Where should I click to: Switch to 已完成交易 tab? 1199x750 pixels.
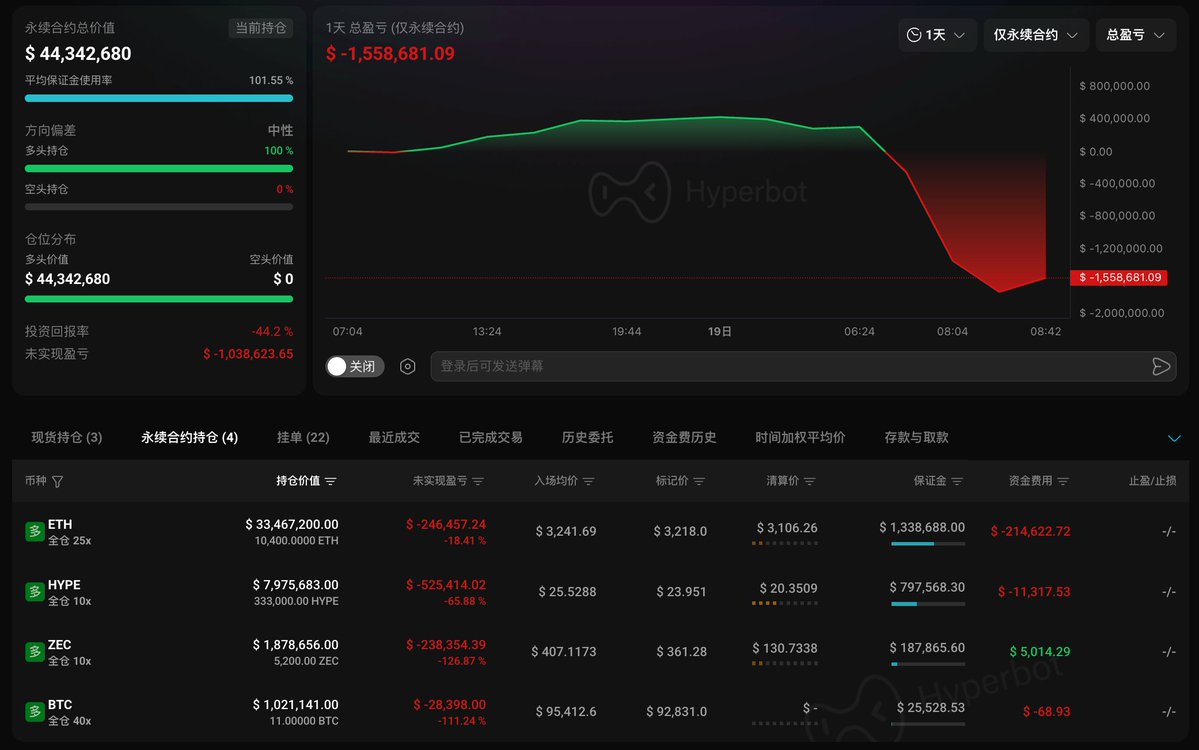[x=490, y=437]
